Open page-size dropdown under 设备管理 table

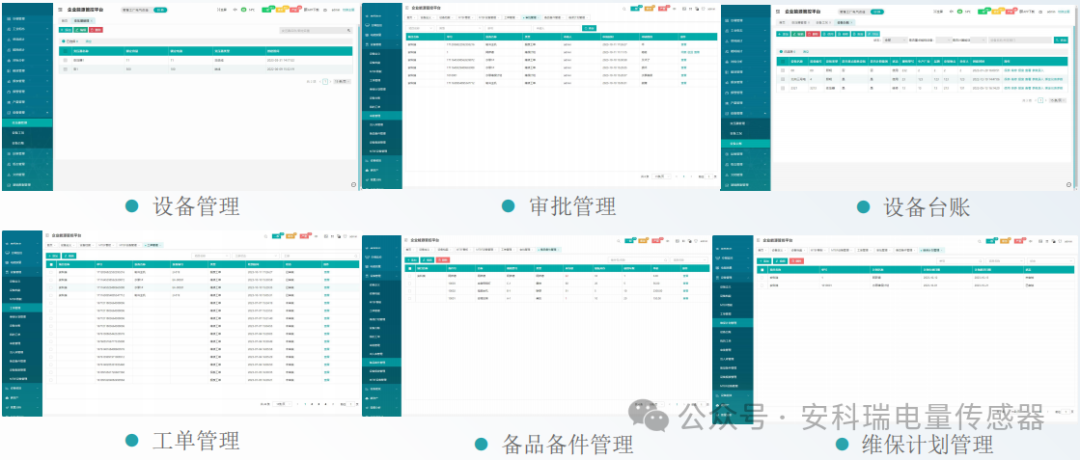[342, 81]
